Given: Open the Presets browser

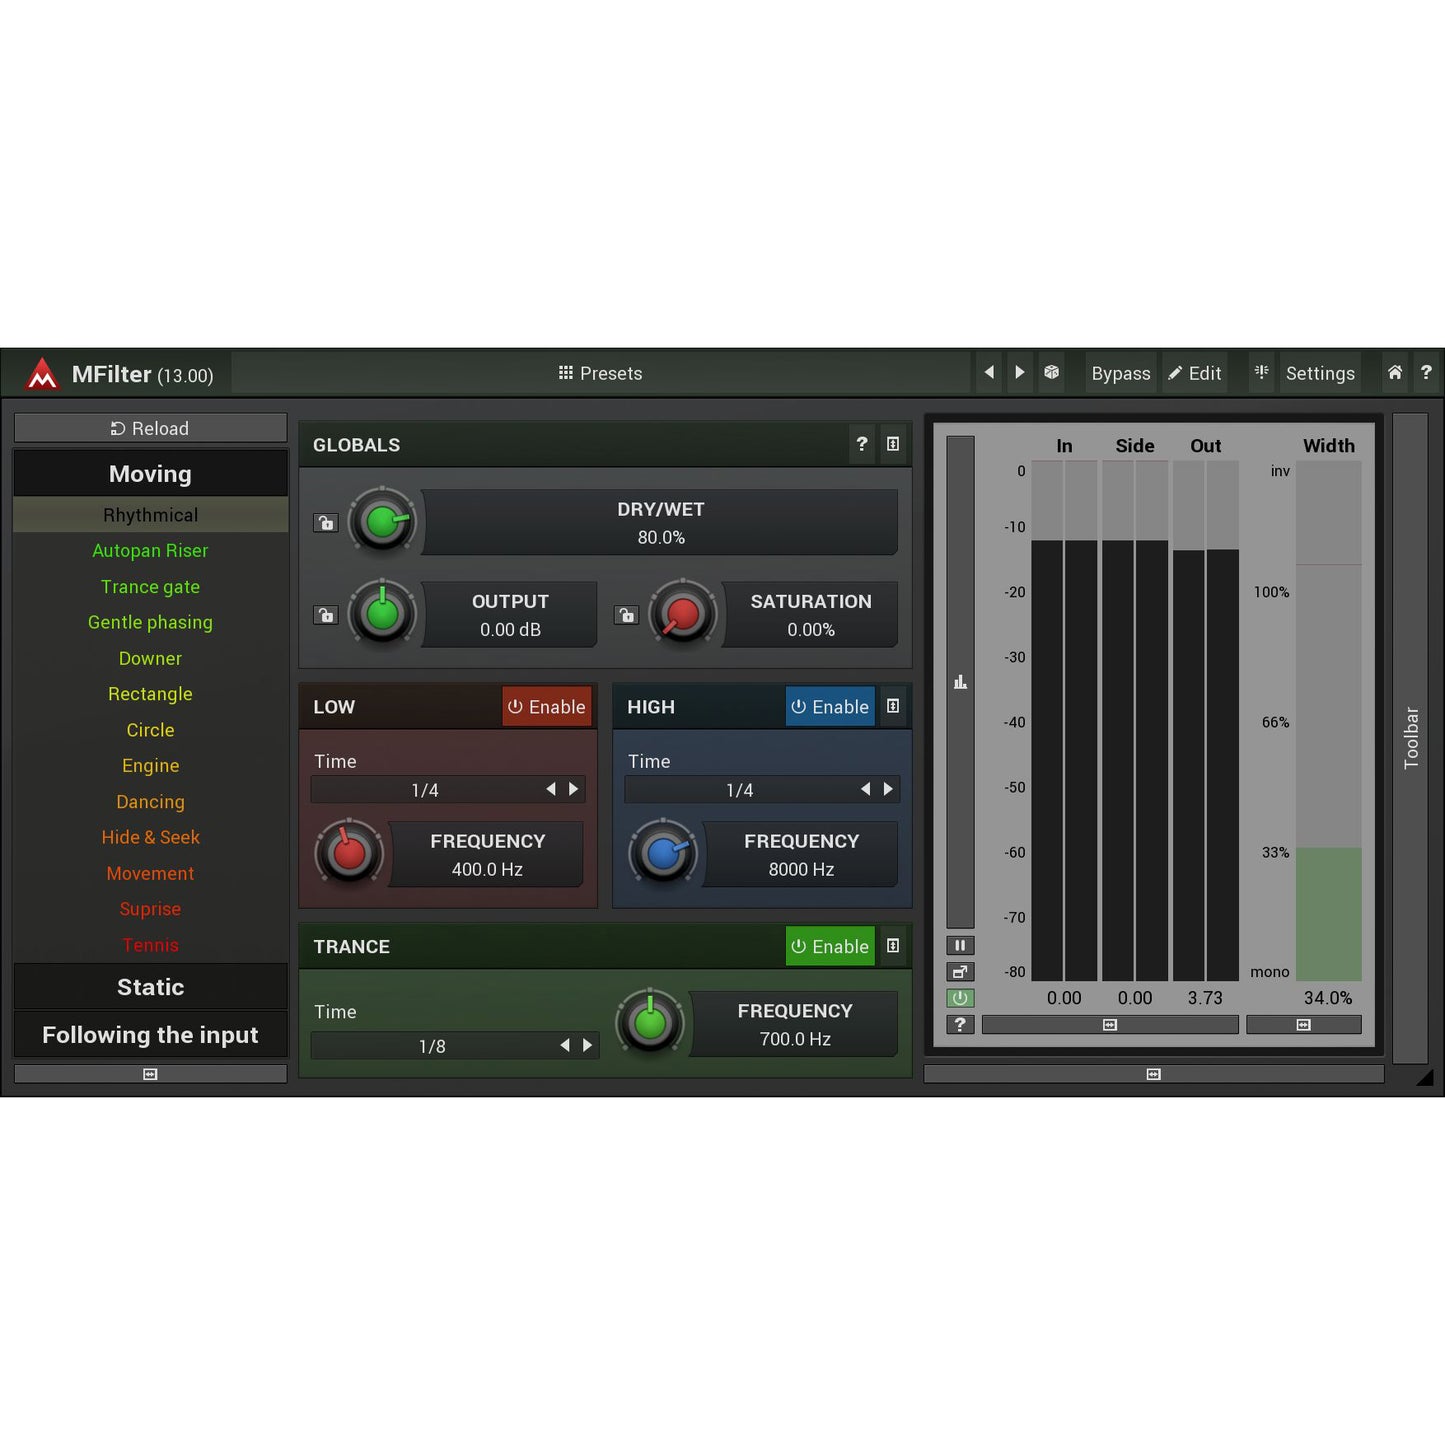Looking at the screenshot, I should coord(598,372).
